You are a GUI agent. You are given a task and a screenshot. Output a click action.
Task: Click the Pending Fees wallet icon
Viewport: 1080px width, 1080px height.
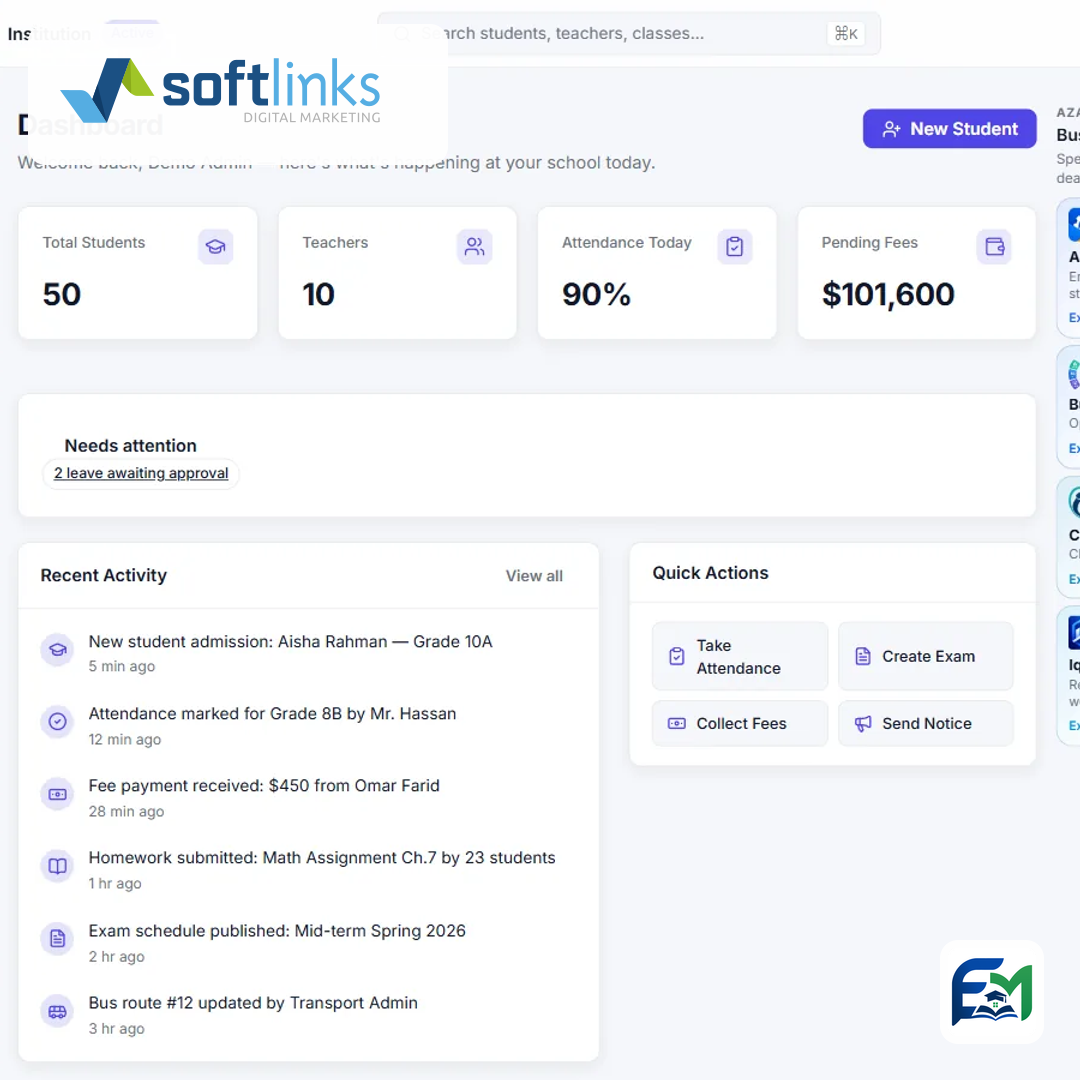coord(995,247)
